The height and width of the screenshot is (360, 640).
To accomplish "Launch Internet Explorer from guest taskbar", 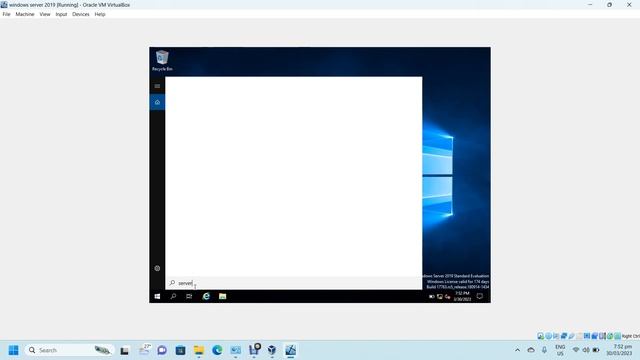I will click(x=206, y=296).
